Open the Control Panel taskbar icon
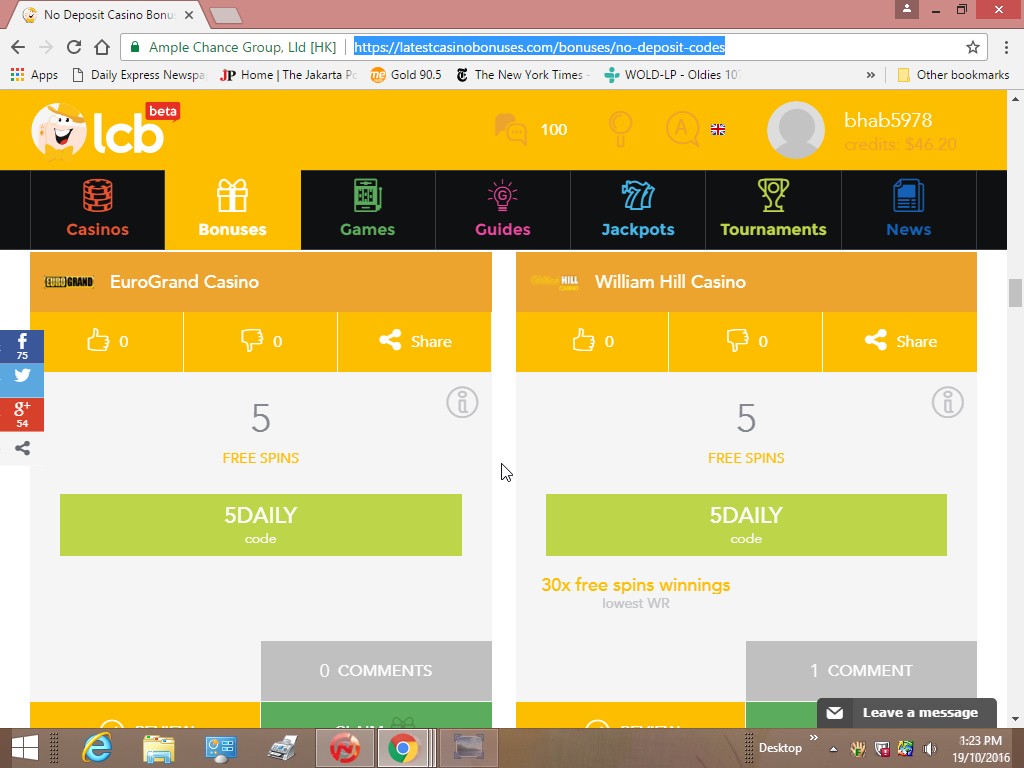1024x768 pixels. pos(221,748)
